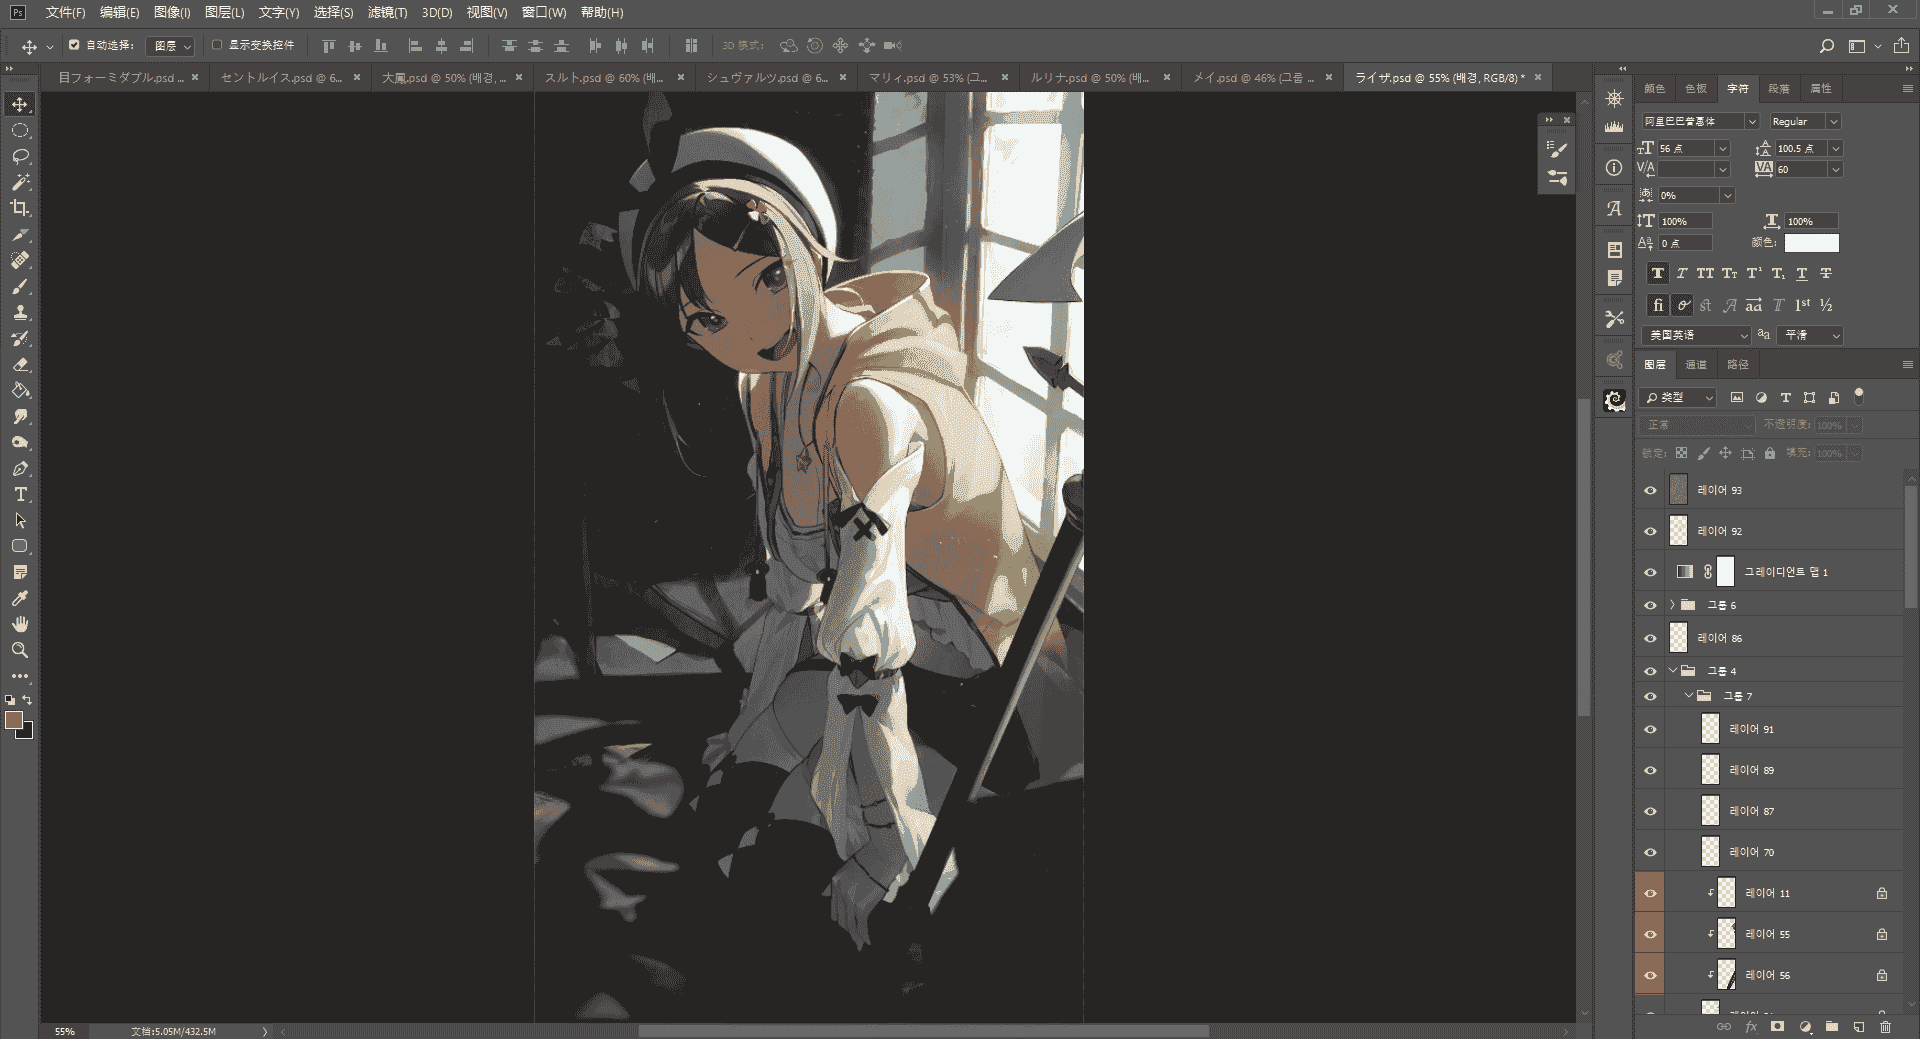Hide layer 레이어 86
Viewport: 1920px width, 1039px height.
click(x=1650, y=638)
